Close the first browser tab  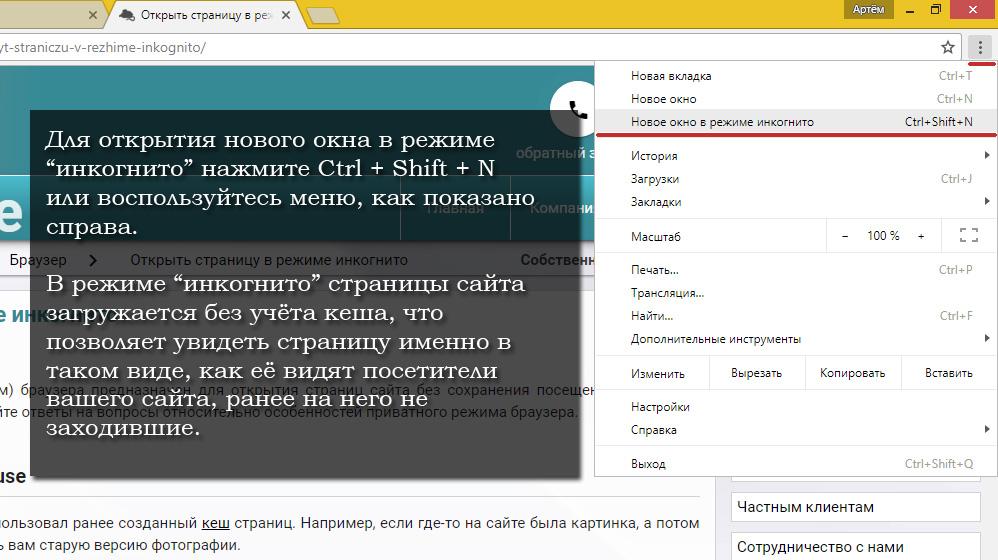[x=93, y=15]
